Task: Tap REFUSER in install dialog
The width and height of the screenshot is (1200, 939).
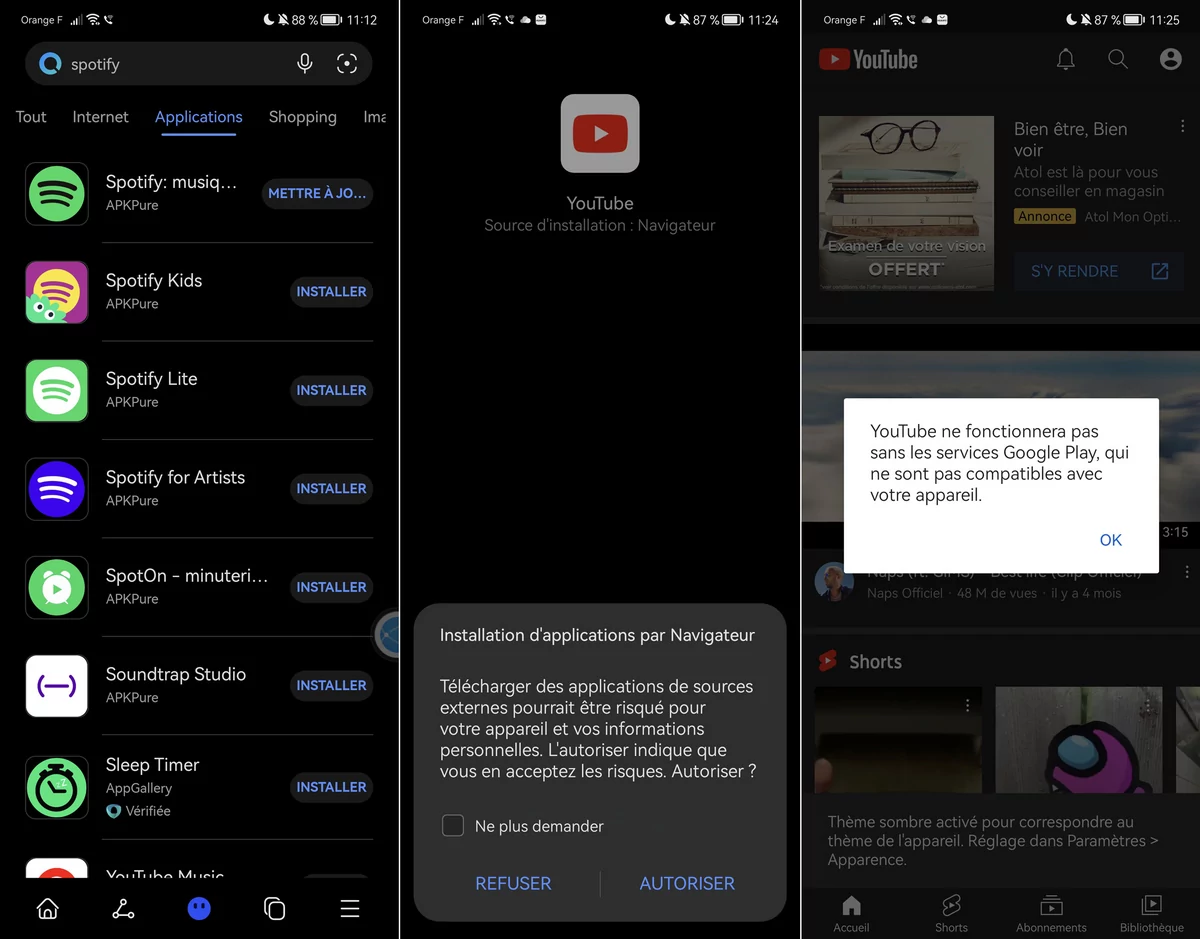Action: (513, 883)
